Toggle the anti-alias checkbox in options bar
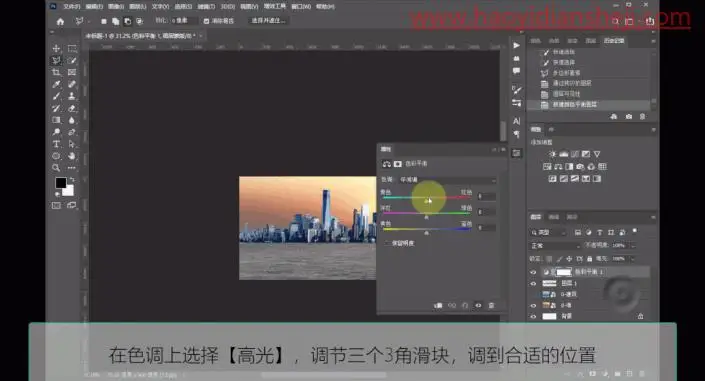Image resolution: width=705 pixels, height=381 pixels. point(206,21)
